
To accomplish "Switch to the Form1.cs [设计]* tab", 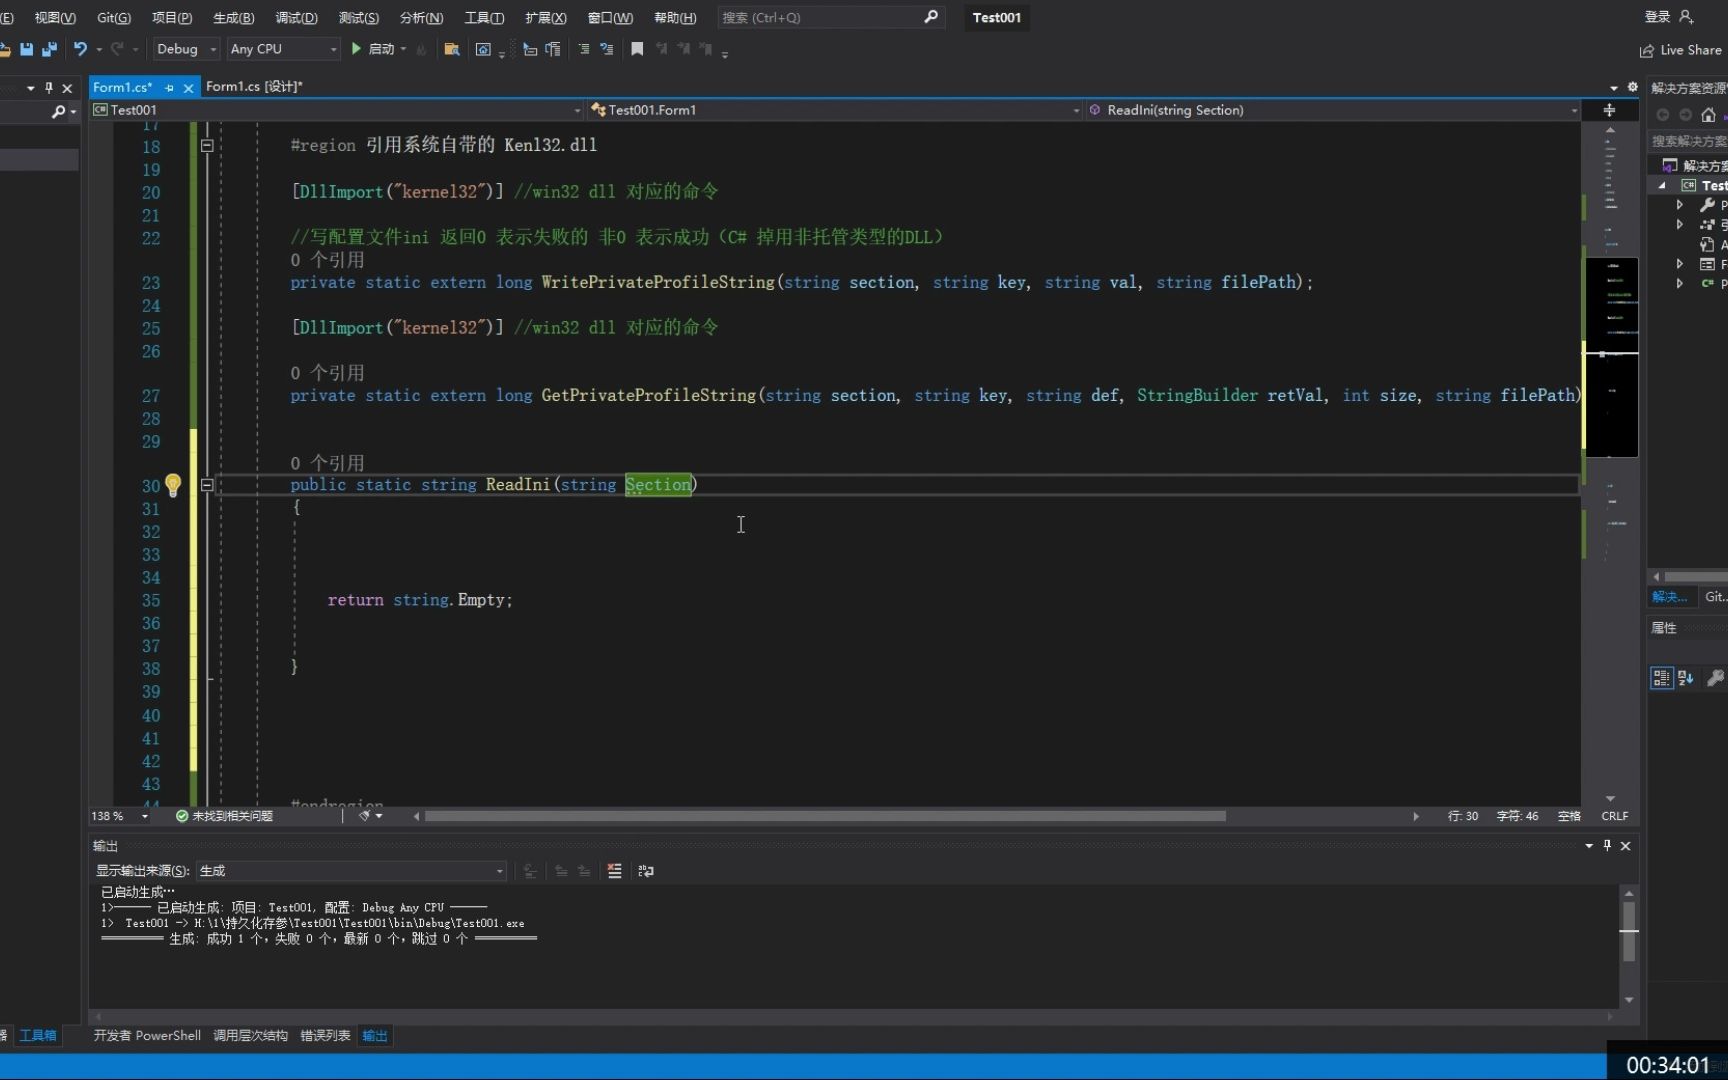I will coord(254,87).
